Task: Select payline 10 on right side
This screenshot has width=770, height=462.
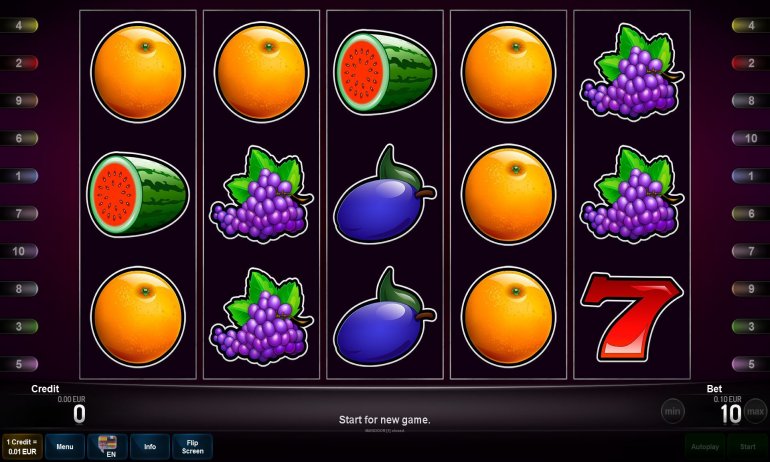Action: point(751,138)
